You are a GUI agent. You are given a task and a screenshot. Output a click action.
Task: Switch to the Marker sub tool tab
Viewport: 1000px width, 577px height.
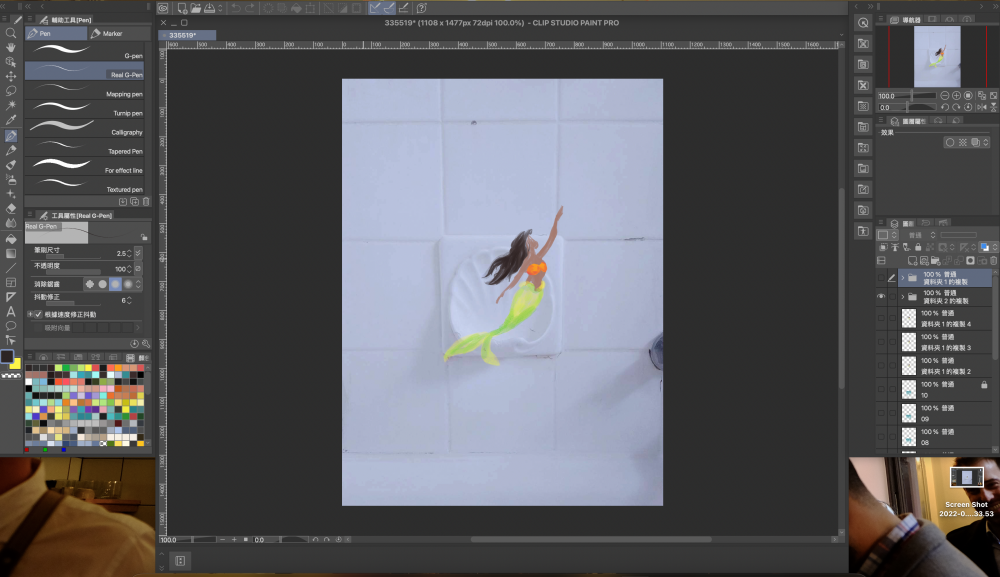pos(119,33)
